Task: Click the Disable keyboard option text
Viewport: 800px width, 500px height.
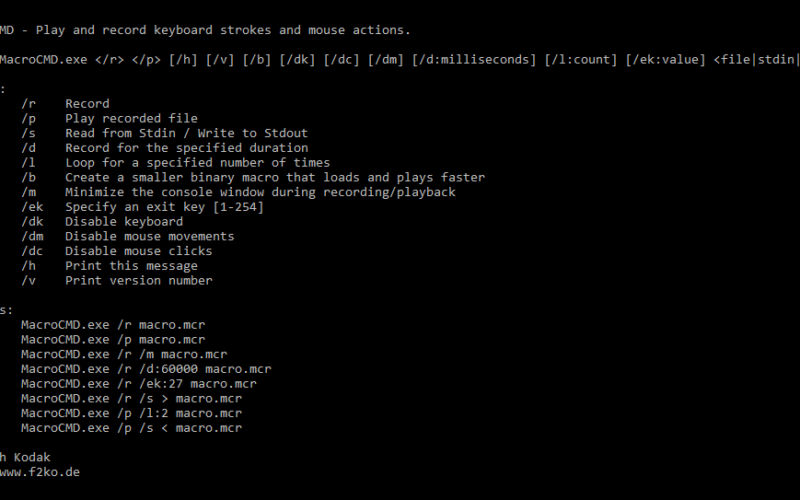Action: [x=124, y=221]
